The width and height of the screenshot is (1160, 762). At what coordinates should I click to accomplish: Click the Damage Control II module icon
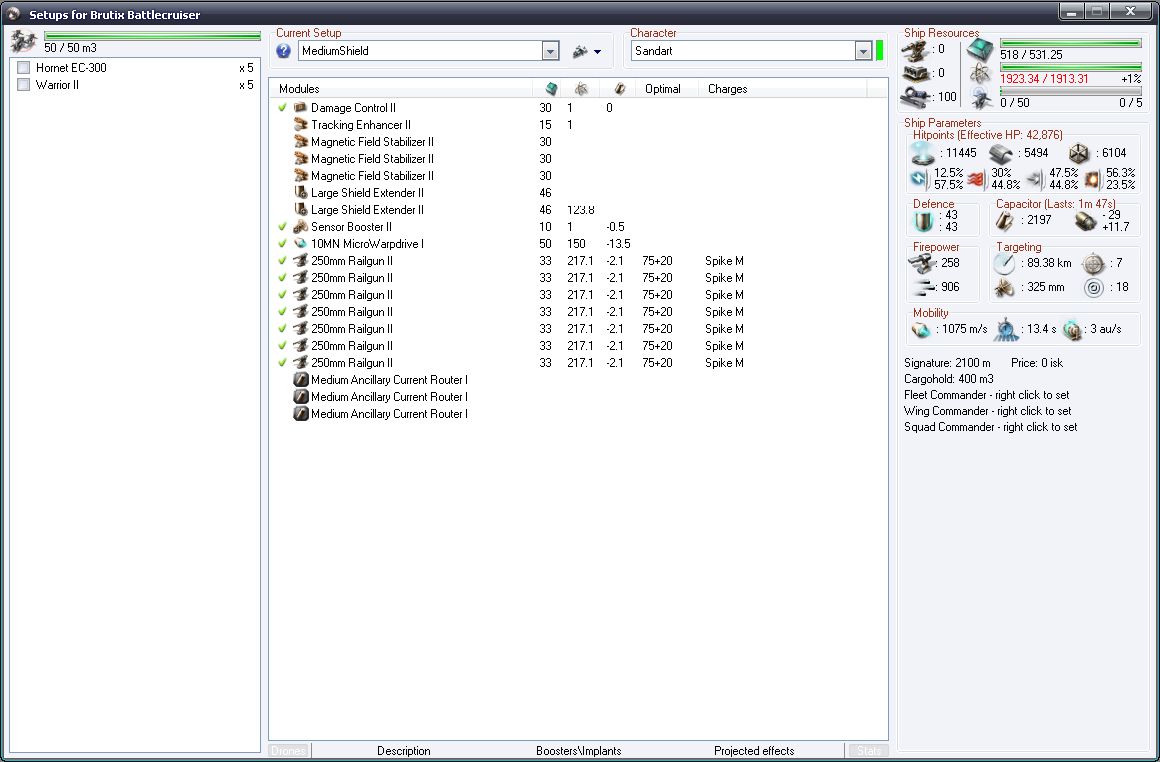(x=300, y=108)
